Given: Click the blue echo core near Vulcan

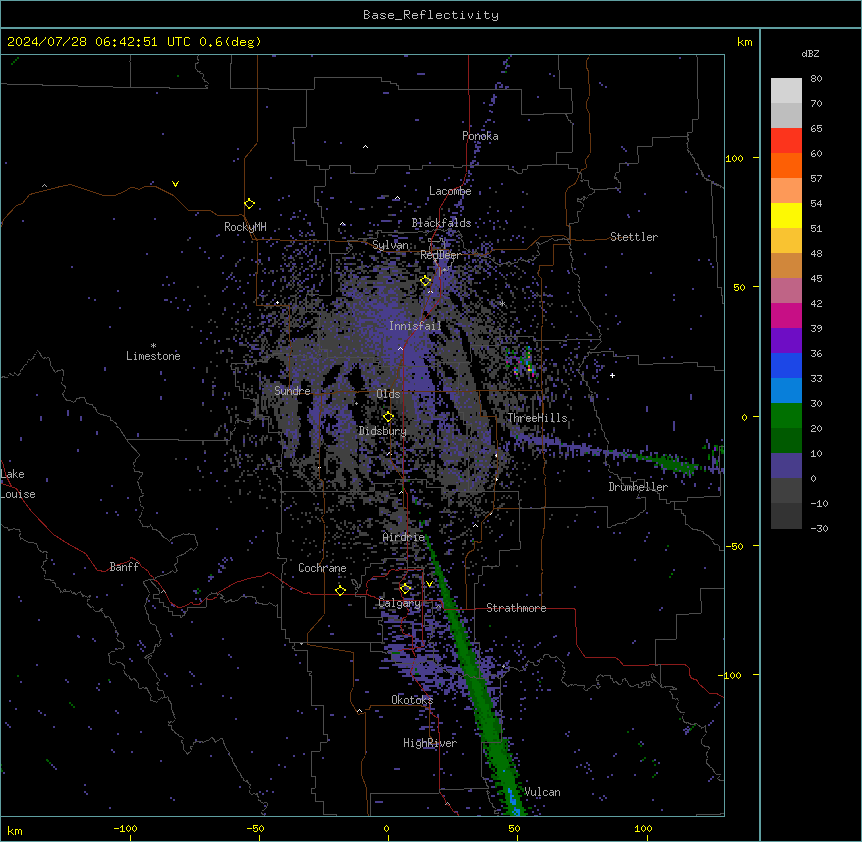Looking at the screenshot, I should (513, 800).
